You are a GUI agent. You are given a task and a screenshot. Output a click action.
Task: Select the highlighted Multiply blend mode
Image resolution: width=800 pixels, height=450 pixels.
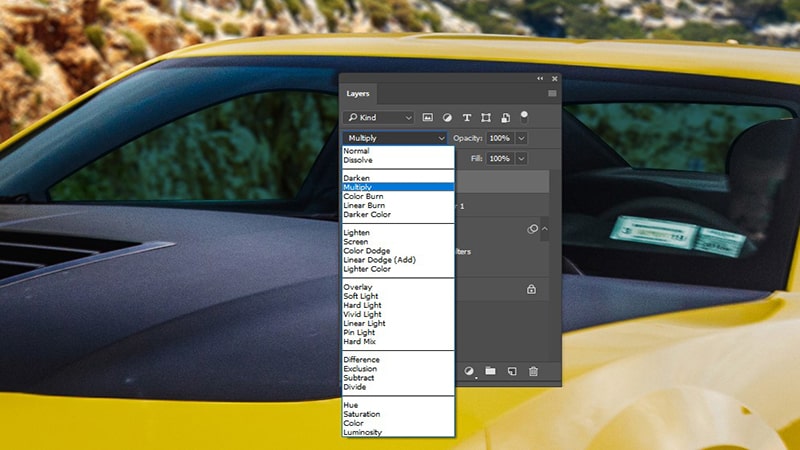pos(398,187)
